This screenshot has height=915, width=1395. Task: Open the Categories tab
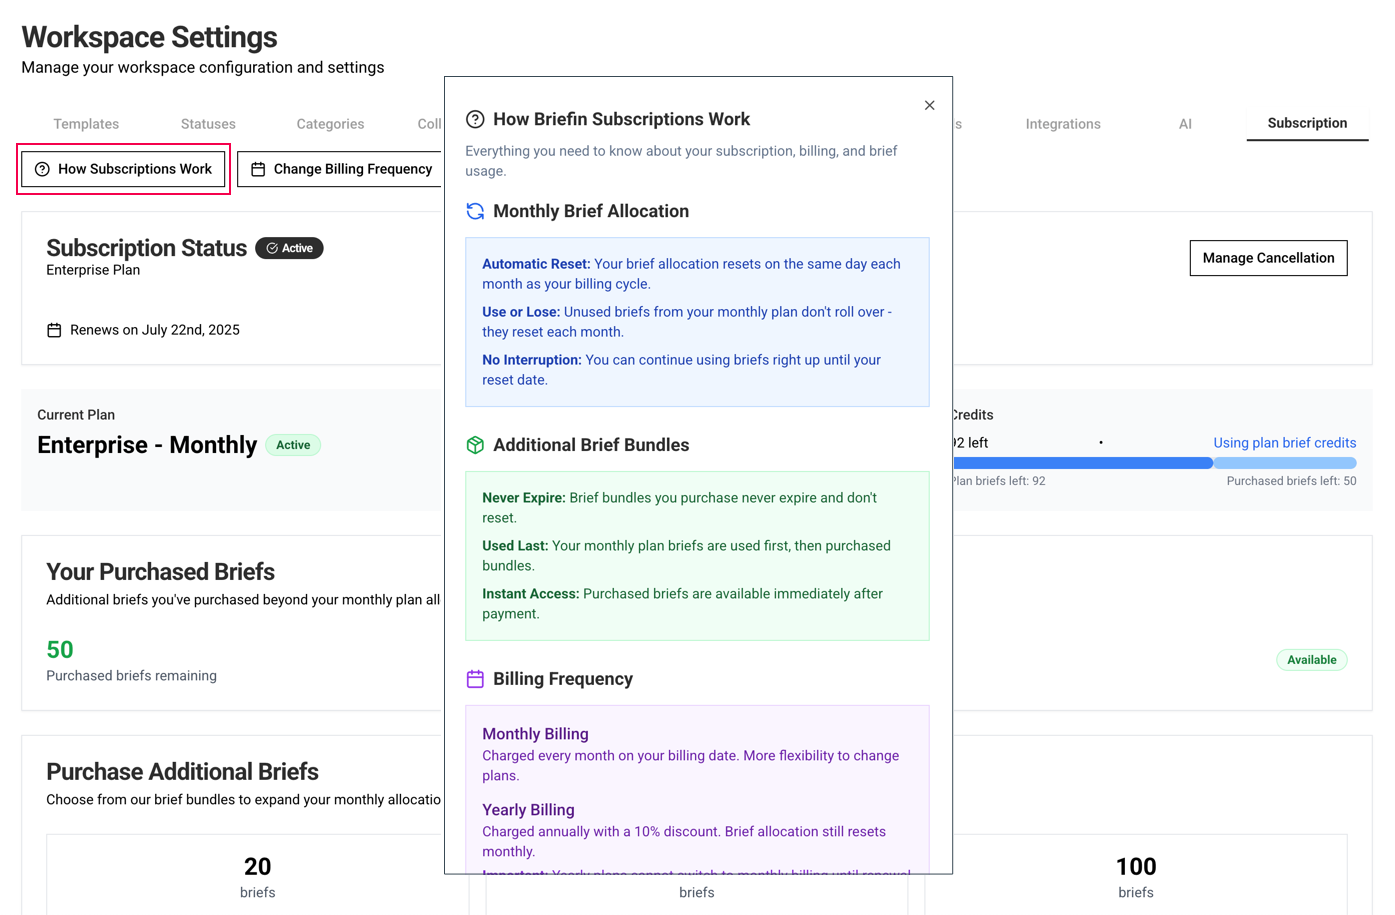[330, 124]
